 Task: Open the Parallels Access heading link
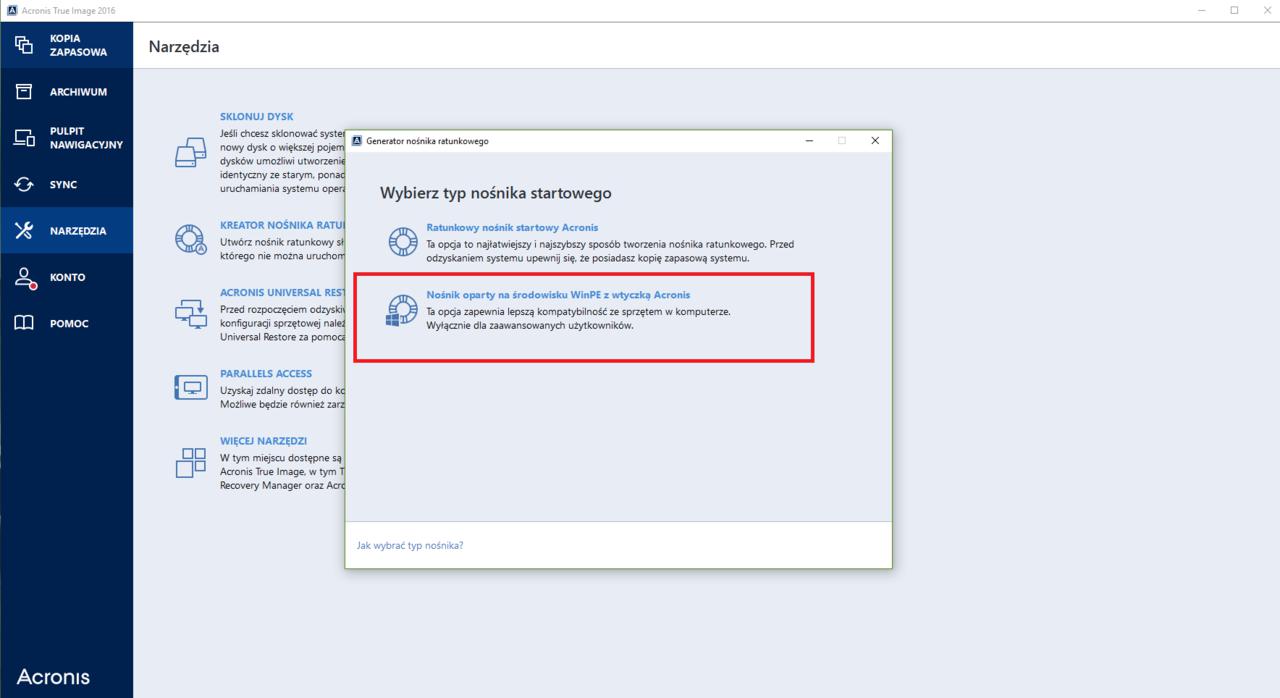coord(266,374)
